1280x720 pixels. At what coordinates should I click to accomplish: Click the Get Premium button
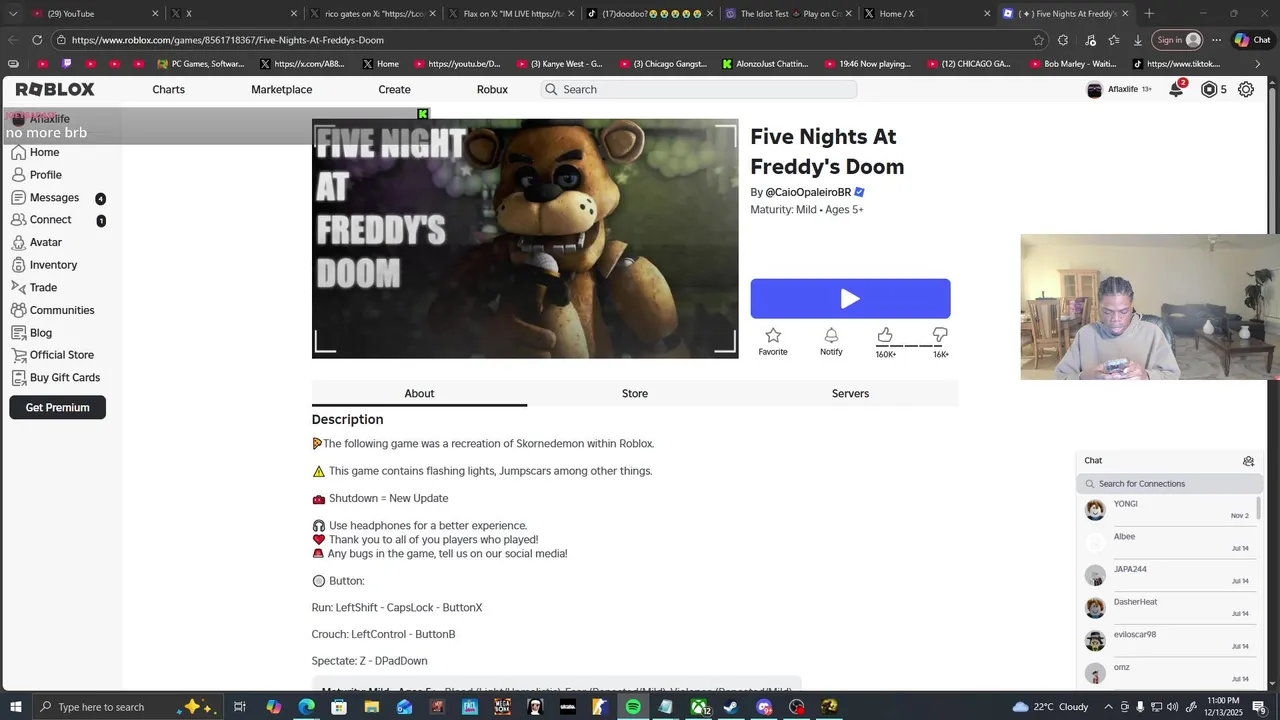click(x=57, y=407)
